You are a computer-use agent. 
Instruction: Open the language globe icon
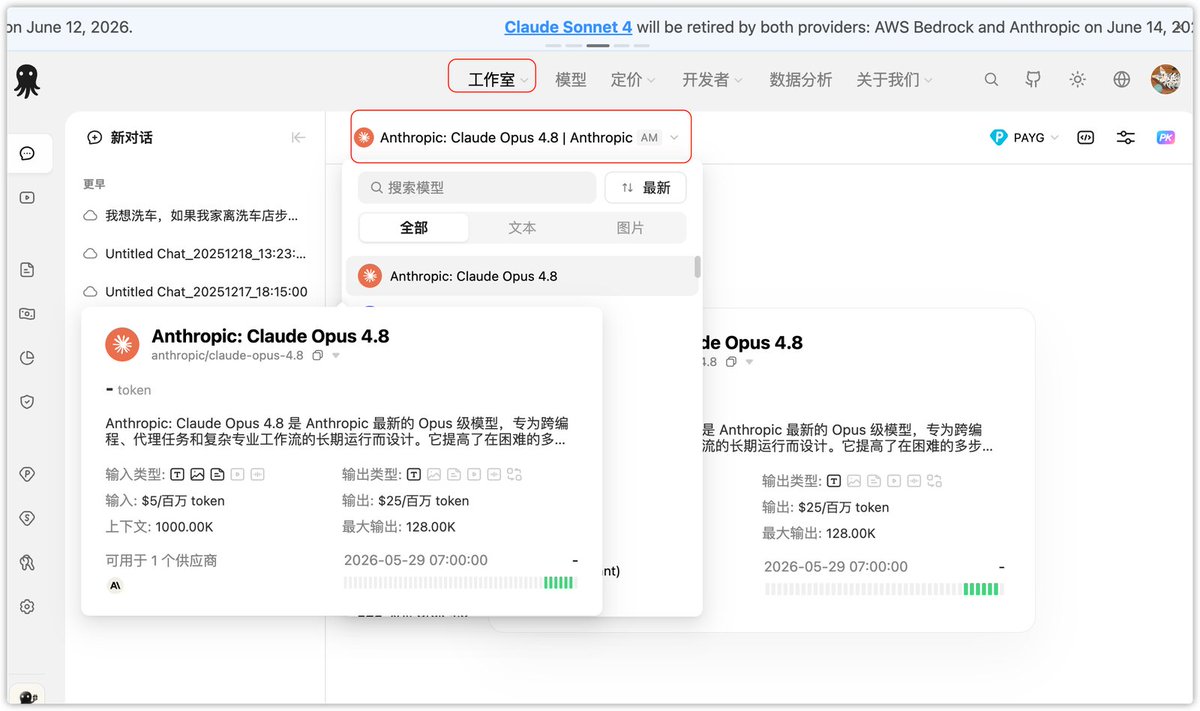point(1122,80)
